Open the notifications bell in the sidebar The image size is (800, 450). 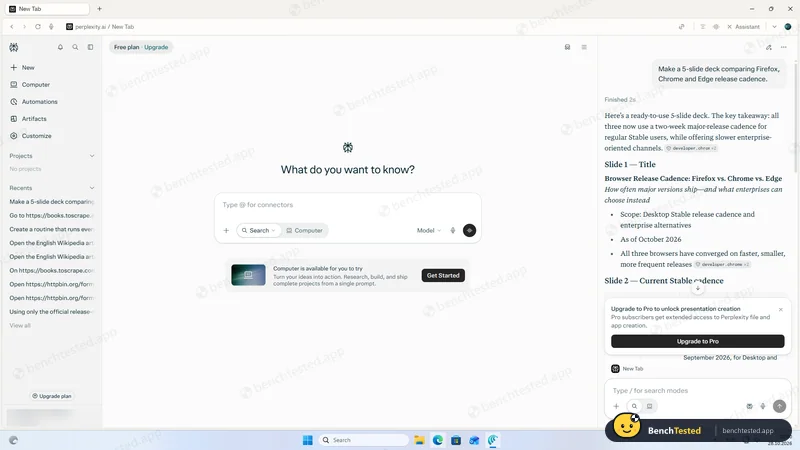[x=60, y=47]
